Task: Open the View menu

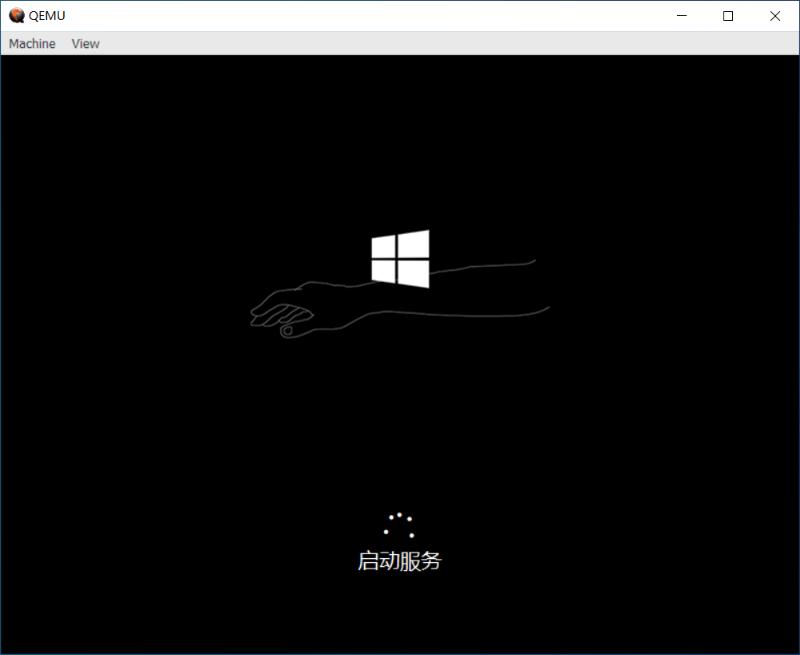Action: [85, 43]
